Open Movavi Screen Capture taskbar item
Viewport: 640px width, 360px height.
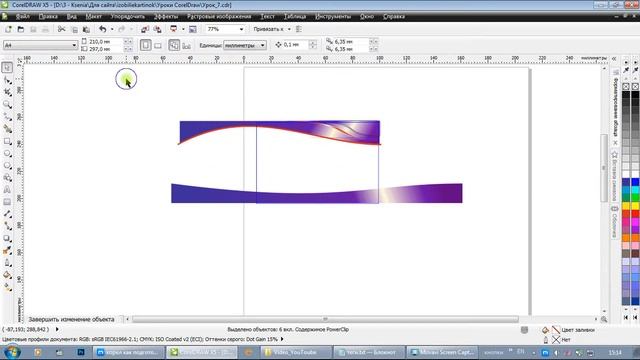442,352
